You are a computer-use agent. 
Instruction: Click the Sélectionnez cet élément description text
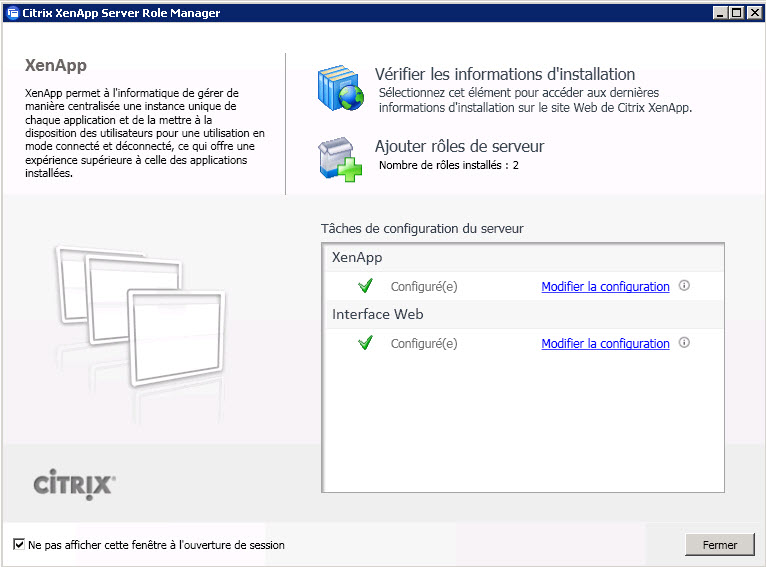coord(535,100)
